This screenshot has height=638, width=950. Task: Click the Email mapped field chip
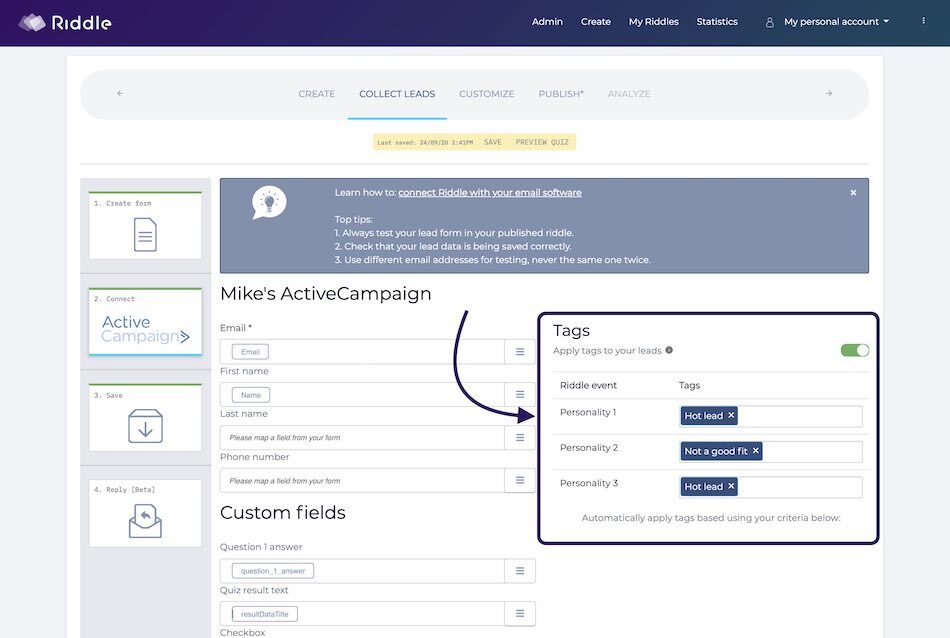tap(250, 352)
